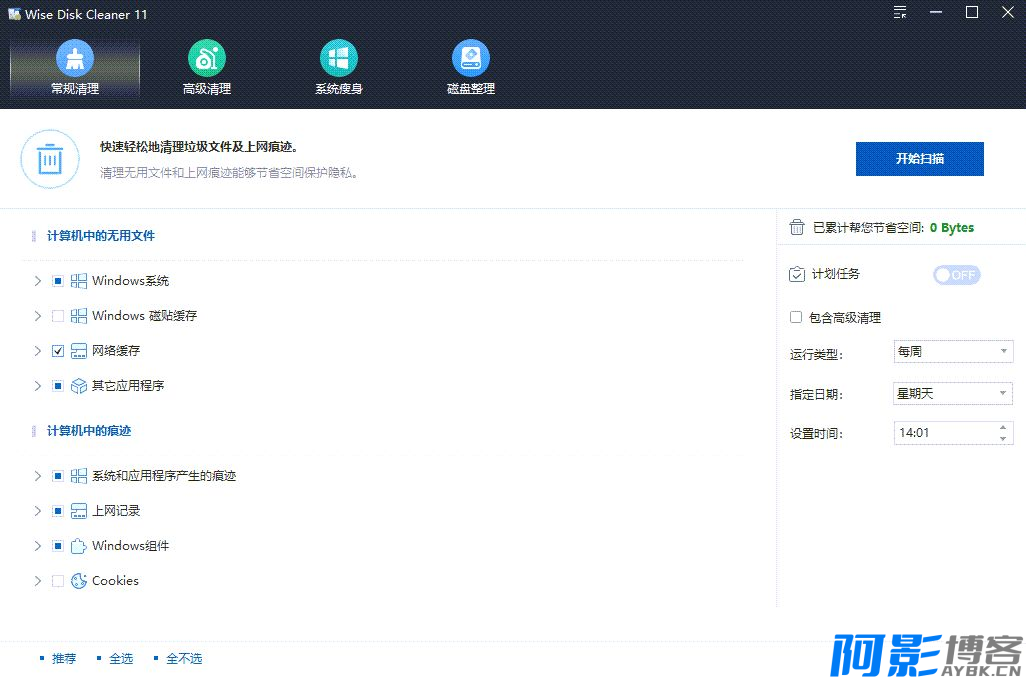Expand the Windows组件 row
Viewport: 1026px width, 679px height.
[37, 546]
